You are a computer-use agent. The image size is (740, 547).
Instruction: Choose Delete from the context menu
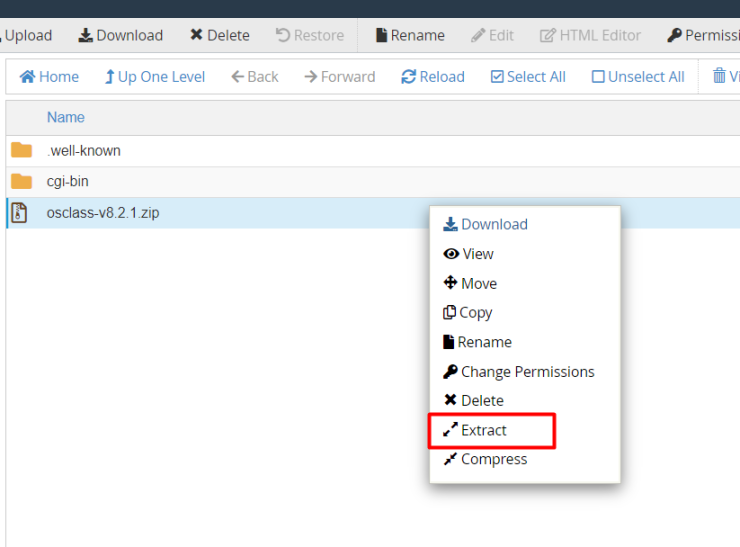(473, 401)
